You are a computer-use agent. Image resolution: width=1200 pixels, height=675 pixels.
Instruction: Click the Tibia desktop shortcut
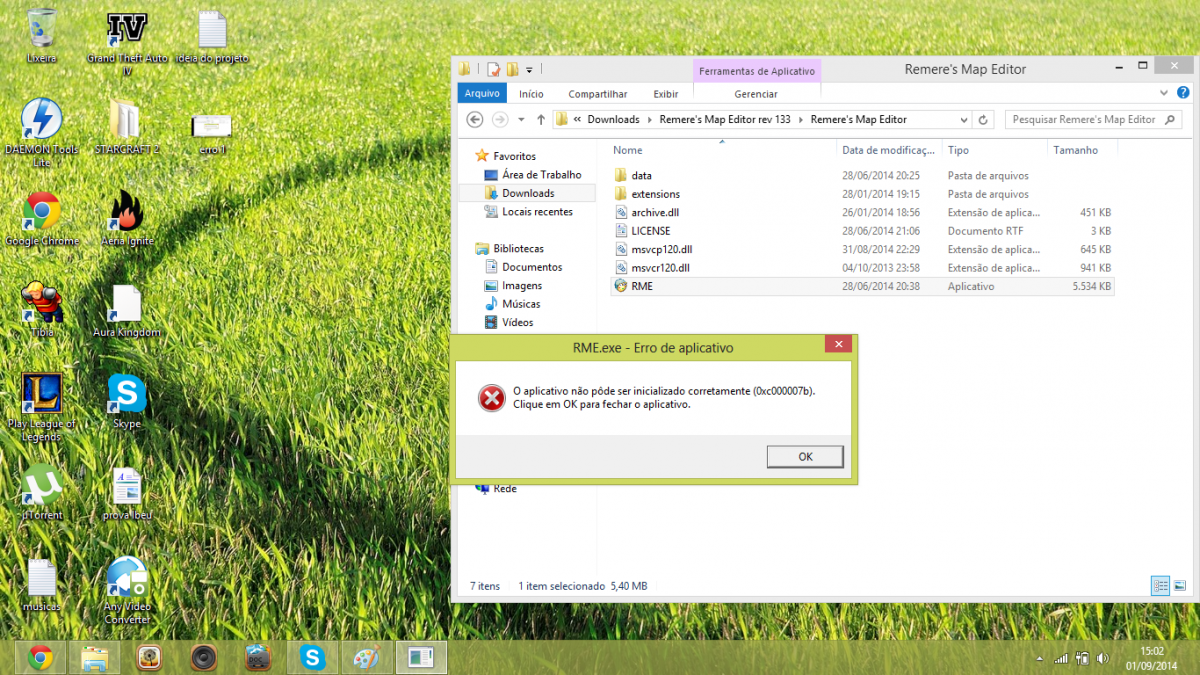coord(41,303)
